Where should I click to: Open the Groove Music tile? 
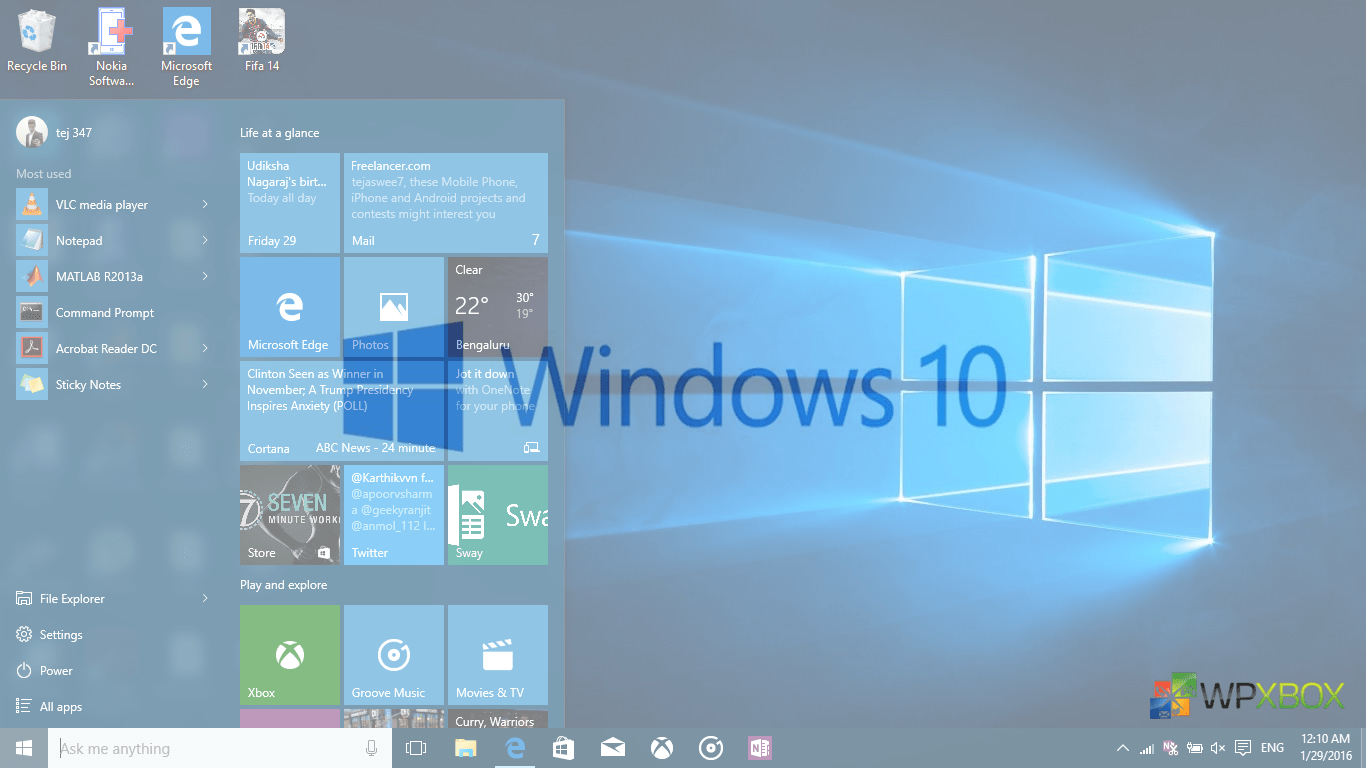394,655
